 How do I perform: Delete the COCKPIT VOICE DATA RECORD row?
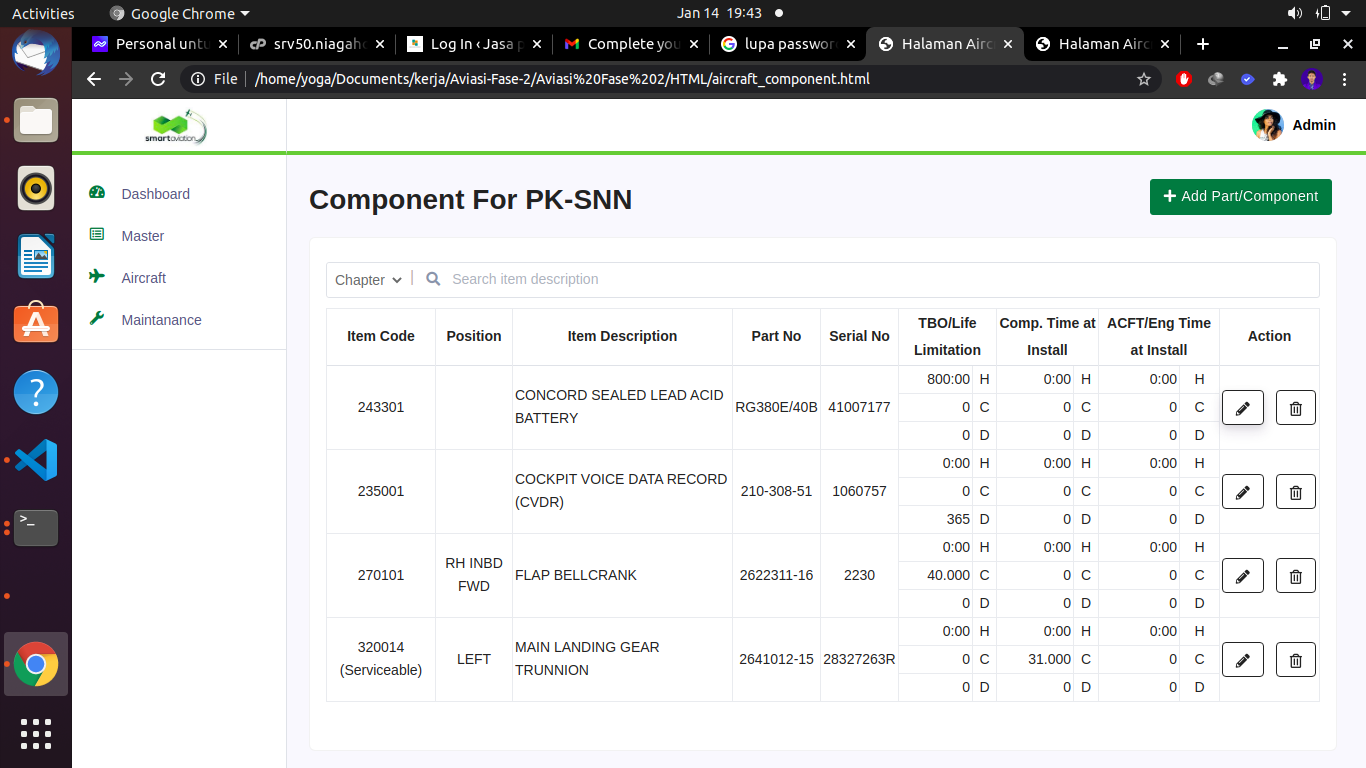point(1295,492)
